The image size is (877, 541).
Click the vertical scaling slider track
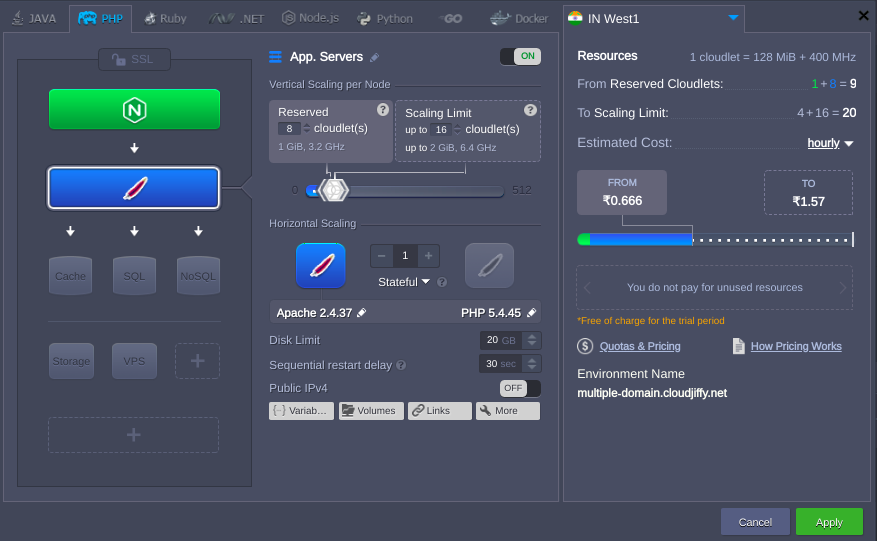(x=404, y=191)
